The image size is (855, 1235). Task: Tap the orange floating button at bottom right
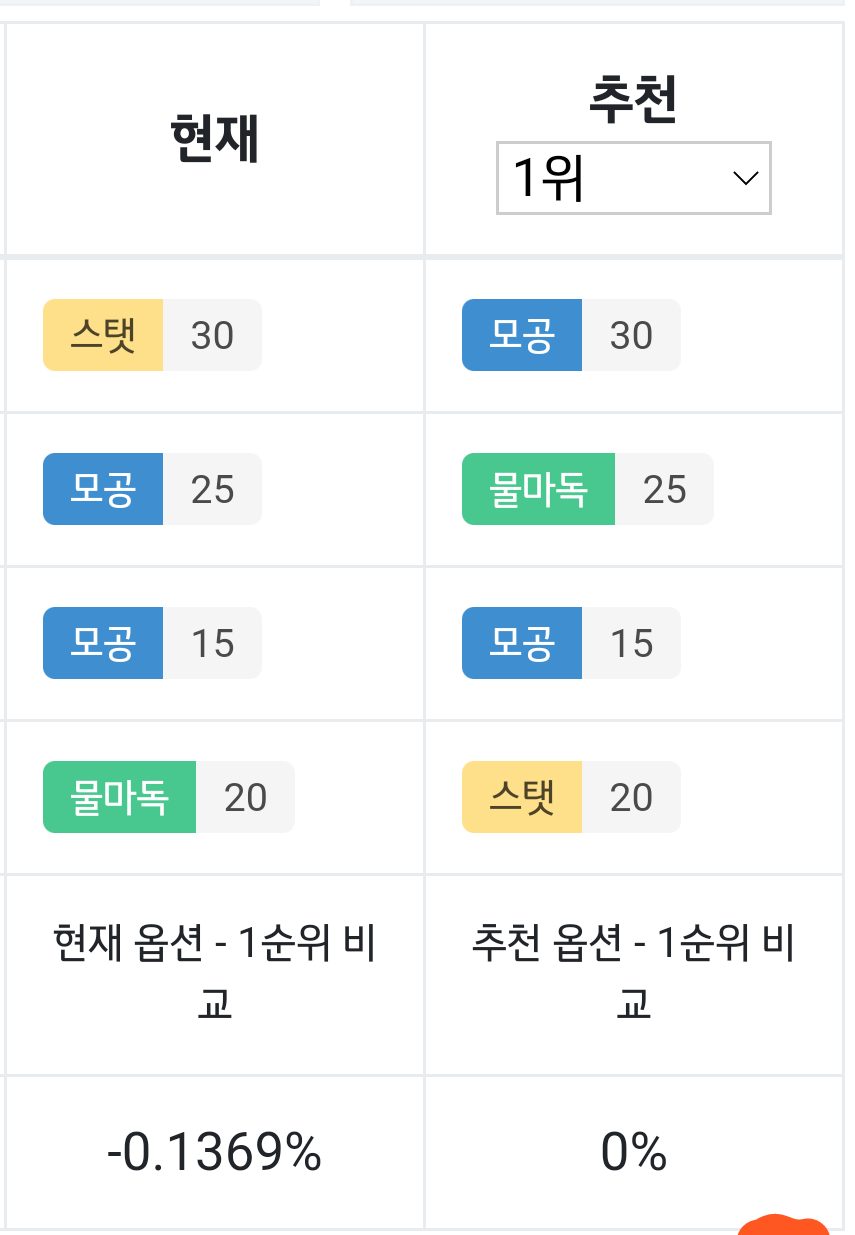(x=784, y=1225)
